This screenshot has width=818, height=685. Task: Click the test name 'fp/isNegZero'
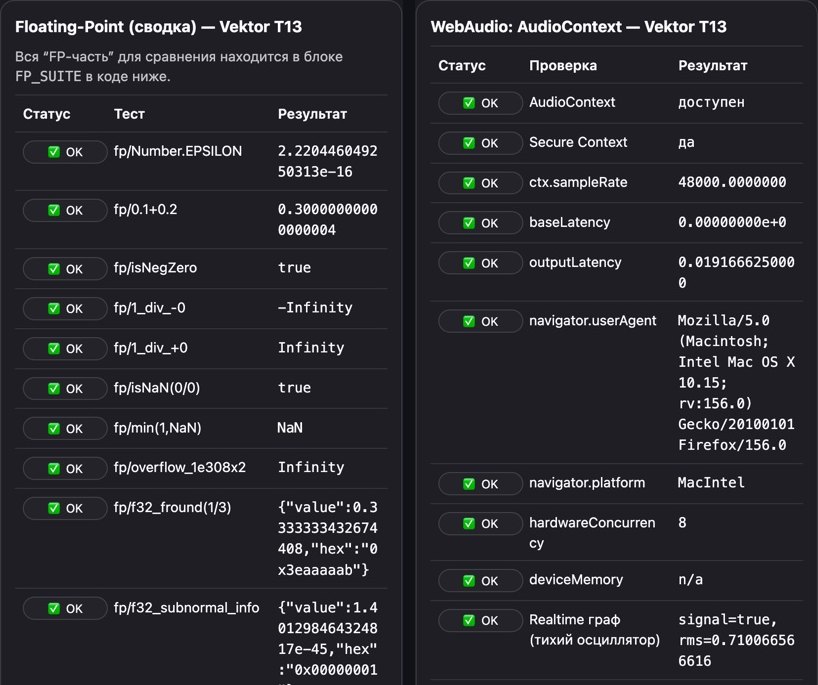coord(155,268)
